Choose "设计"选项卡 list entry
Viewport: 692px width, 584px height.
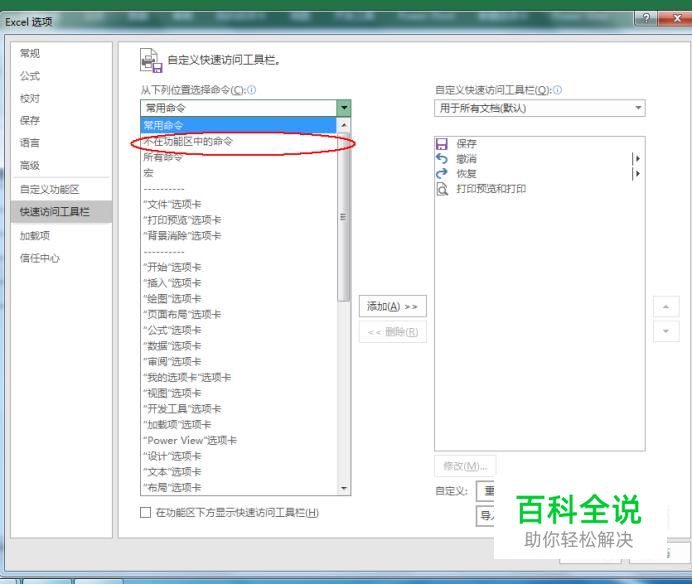click(x=239, y=456)
